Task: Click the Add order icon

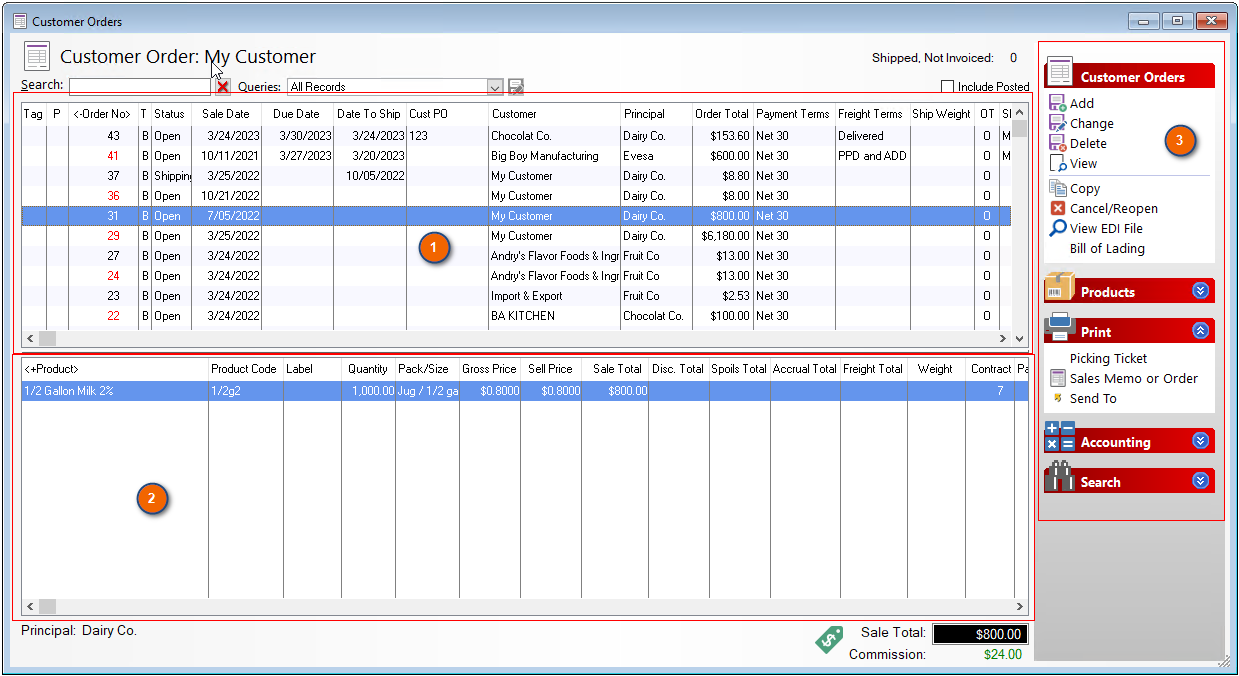Action: (x=1057, y=103)
